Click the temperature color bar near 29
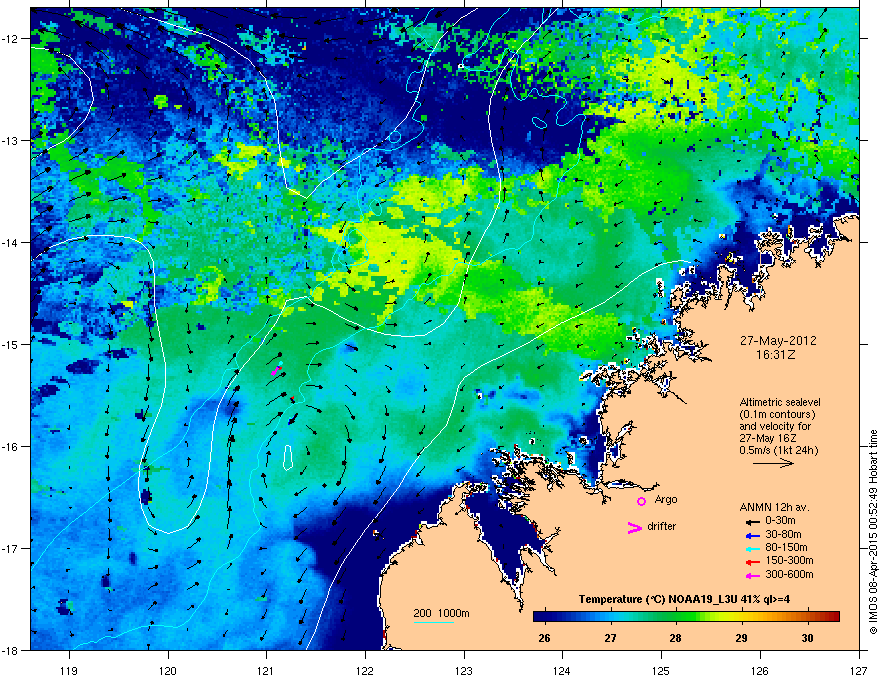 point(742,617)
